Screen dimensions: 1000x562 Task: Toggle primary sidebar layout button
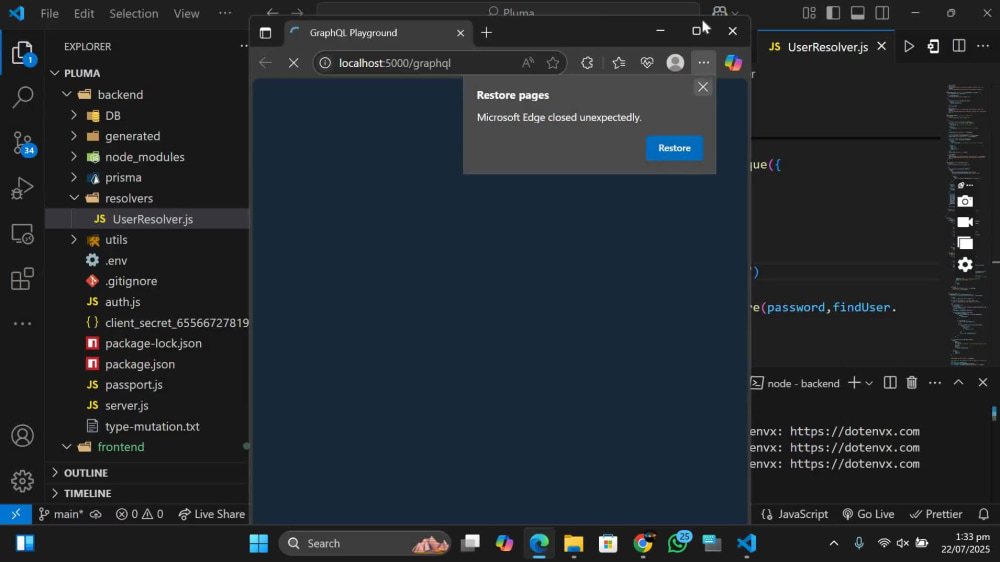pyautogui.click(x=833, y=13)
